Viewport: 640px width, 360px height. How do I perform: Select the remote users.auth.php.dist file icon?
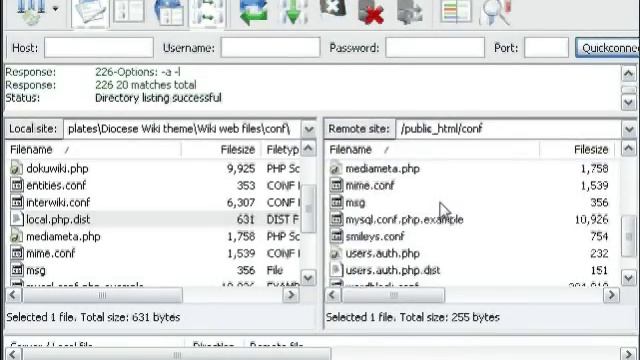336,270
